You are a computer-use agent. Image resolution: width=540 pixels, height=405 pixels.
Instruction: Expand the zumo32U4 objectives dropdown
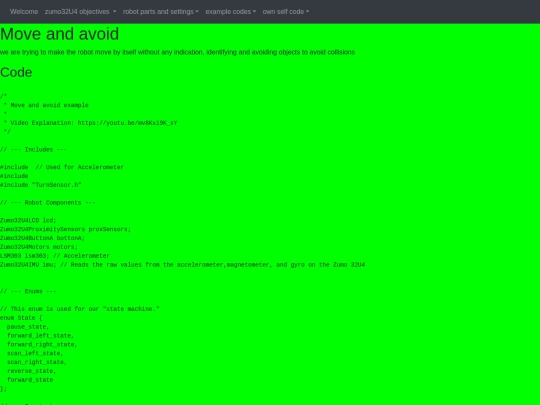80,12
